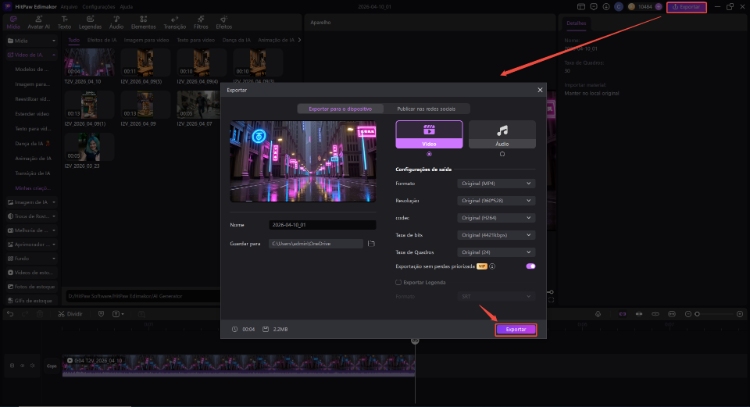Image resolution: width=750 pixels, height=407 pixels.
Task: Click the Guardar para path field
Action: click(316, 243)
